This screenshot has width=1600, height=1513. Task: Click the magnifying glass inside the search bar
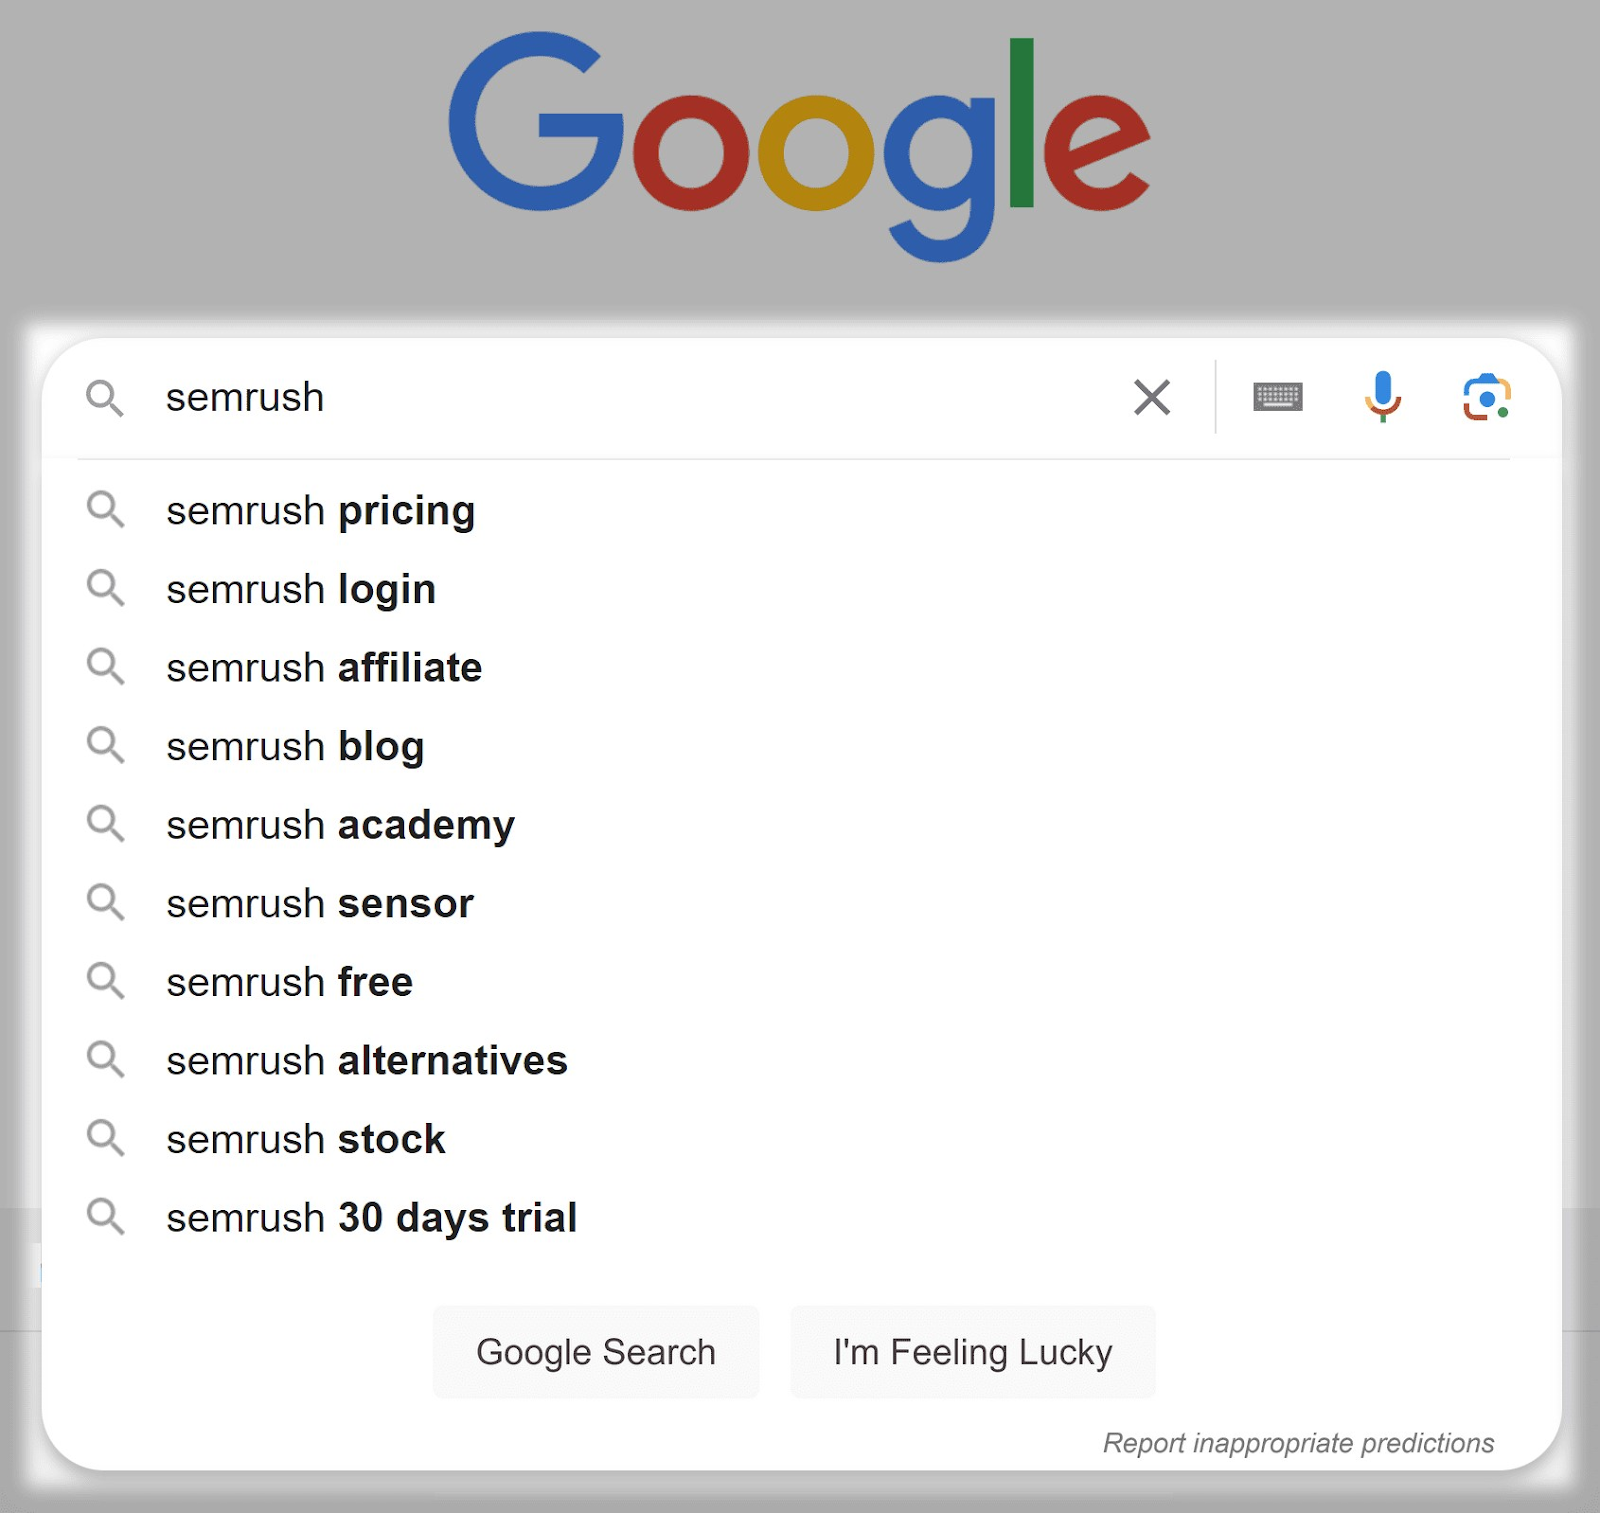[106, 399]
